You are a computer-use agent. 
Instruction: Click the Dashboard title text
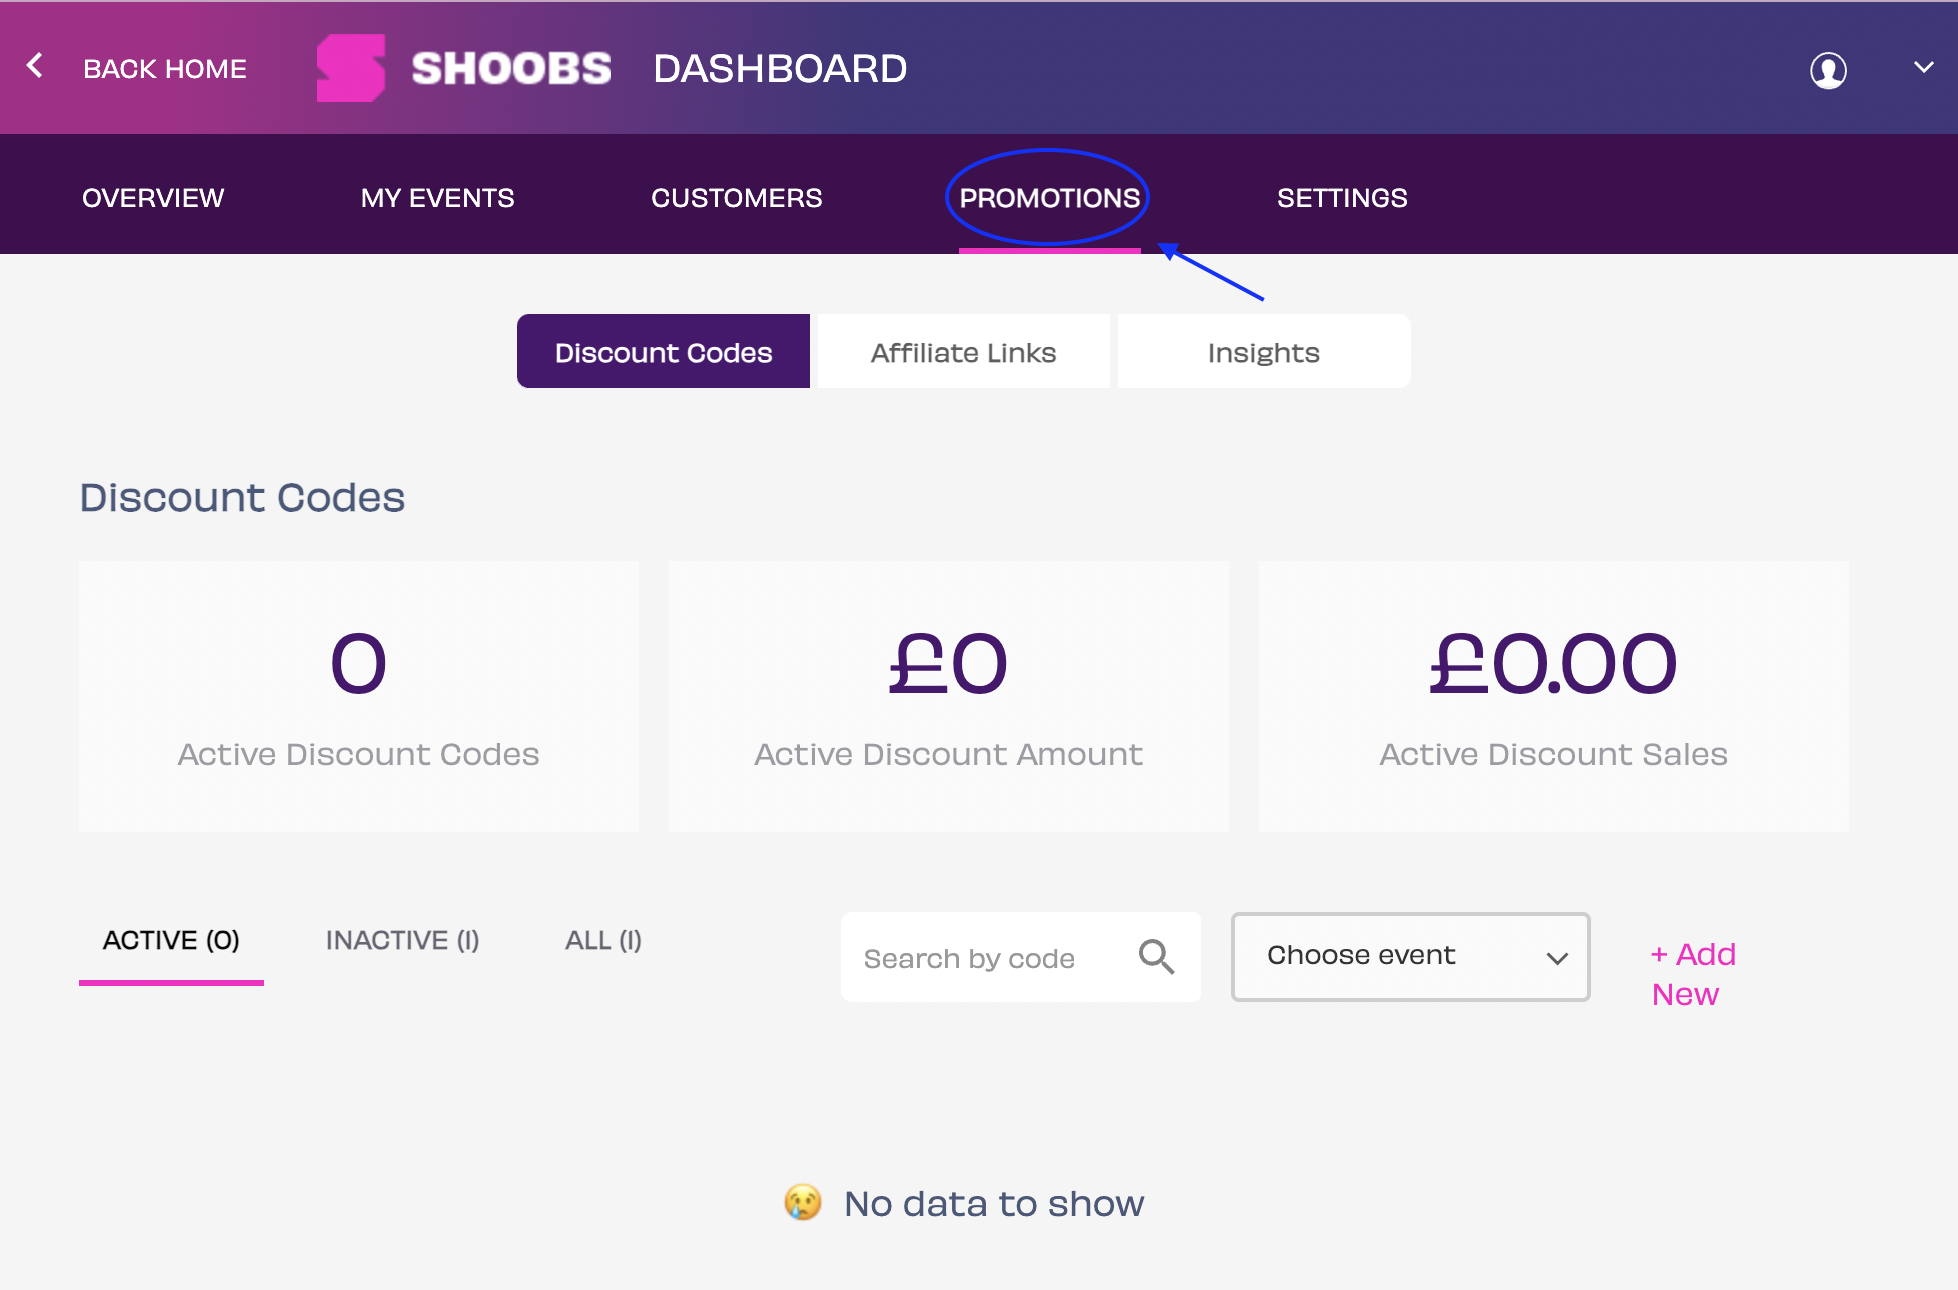(x=780, y=69)
